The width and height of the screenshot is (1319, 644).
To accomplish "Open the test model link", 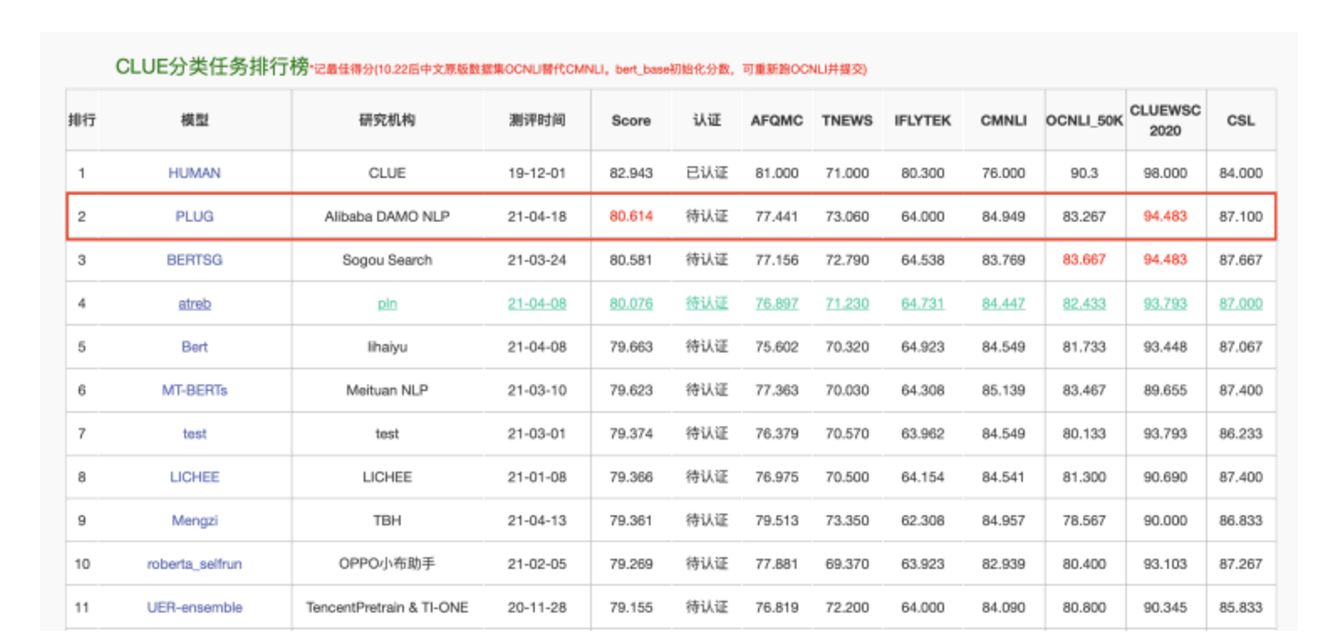I will (194, 434).
